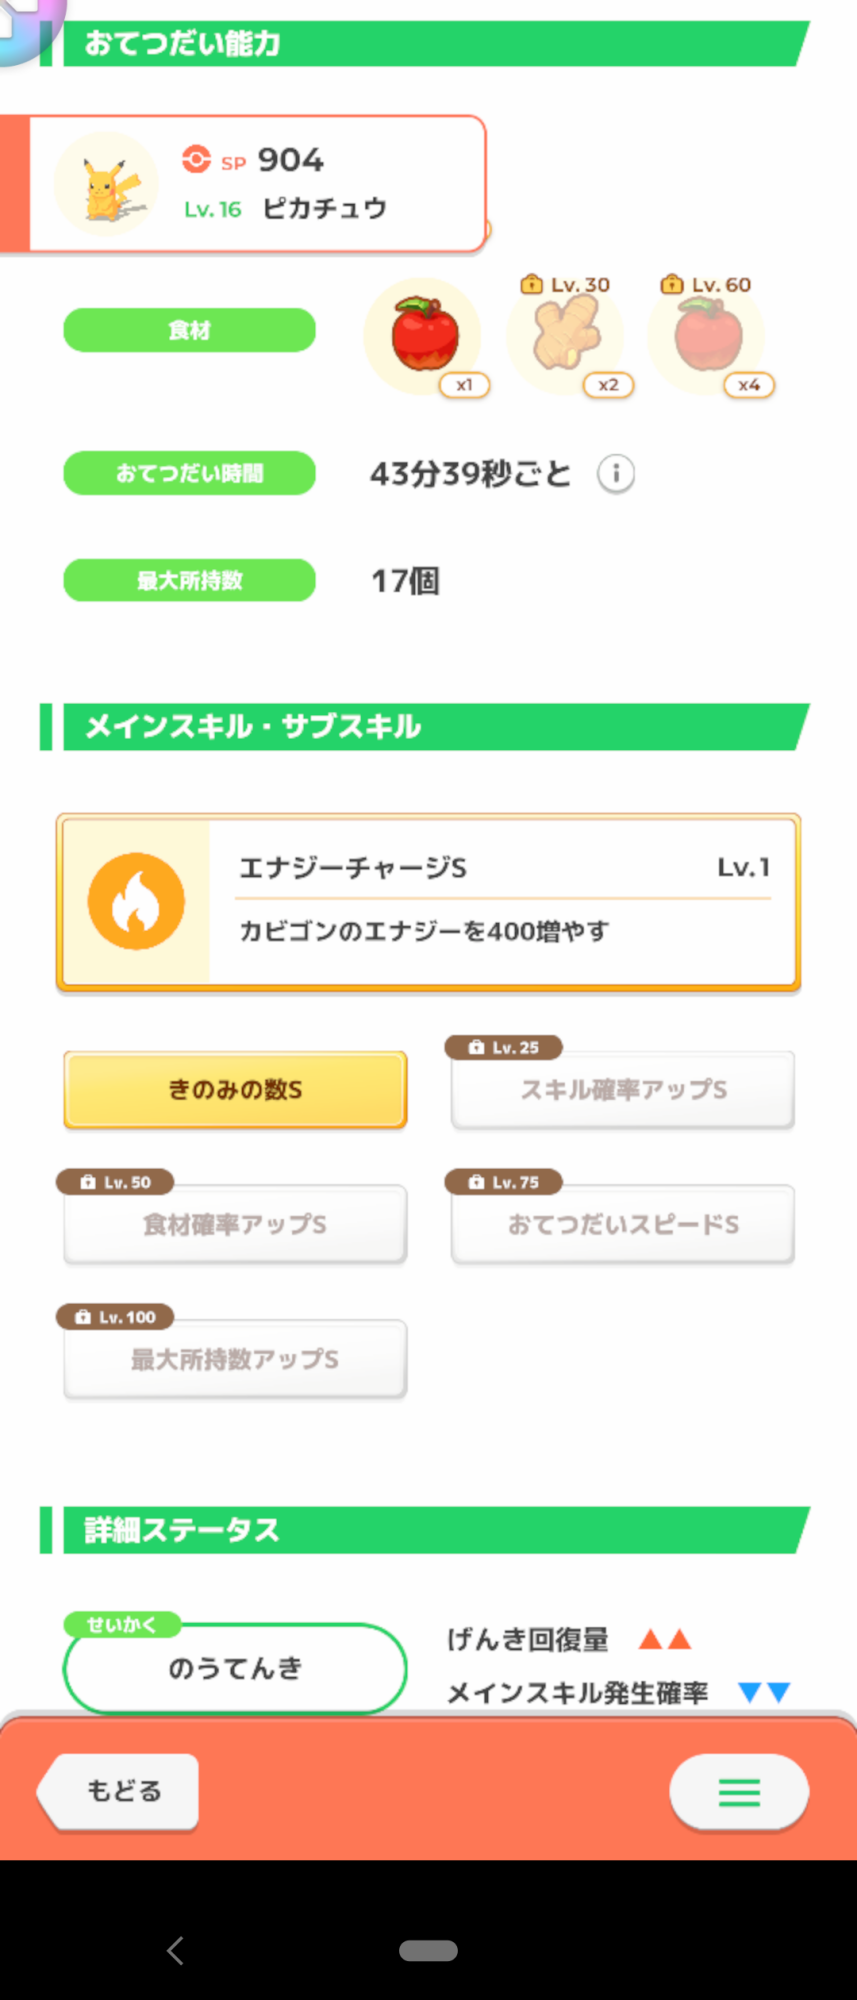
Task: Tap locked 食材確率アップS sub skill
Action: (x=235, y=1225)
